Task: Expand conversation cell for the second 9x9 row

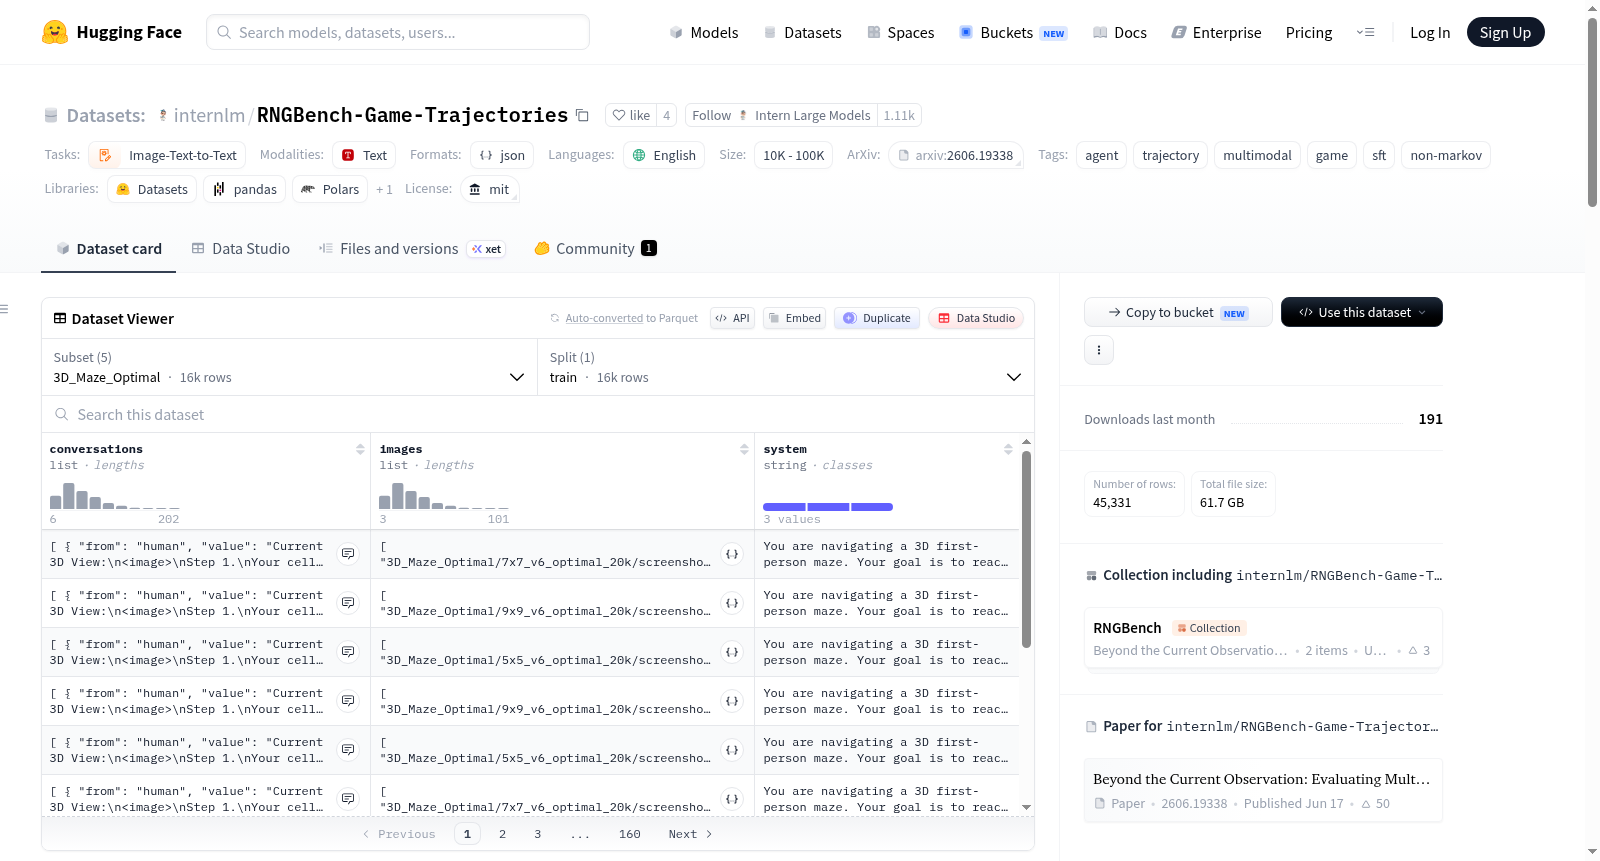Action: (348, 701)
